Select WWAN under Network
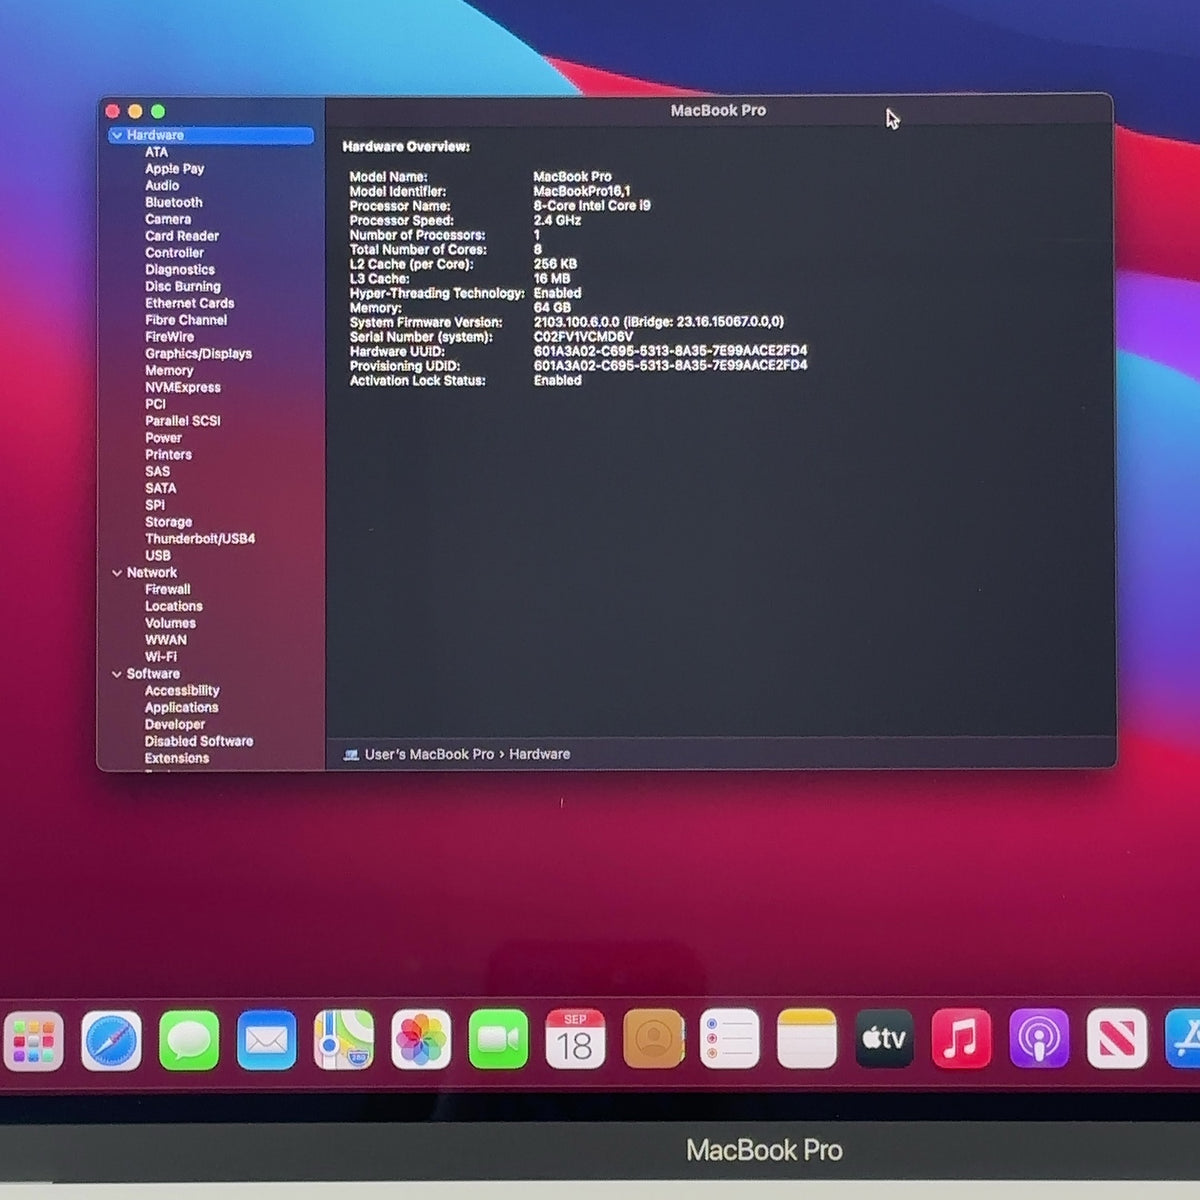 [165, 640]
